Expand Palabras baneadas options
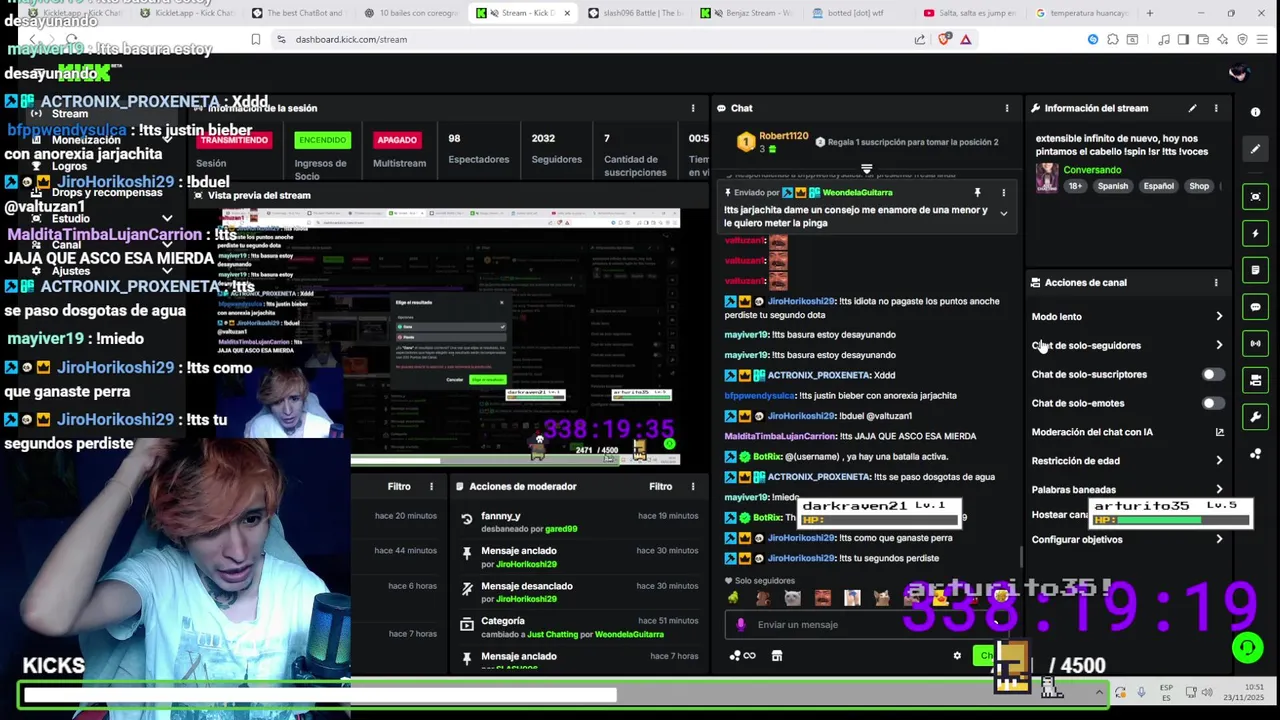 coord(1219,489)
